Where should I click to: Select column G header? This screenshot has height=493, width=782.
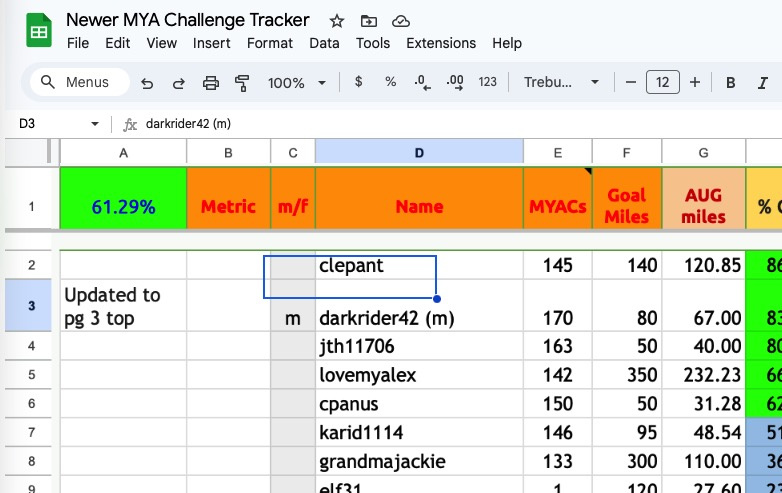[x=703, y=153]
